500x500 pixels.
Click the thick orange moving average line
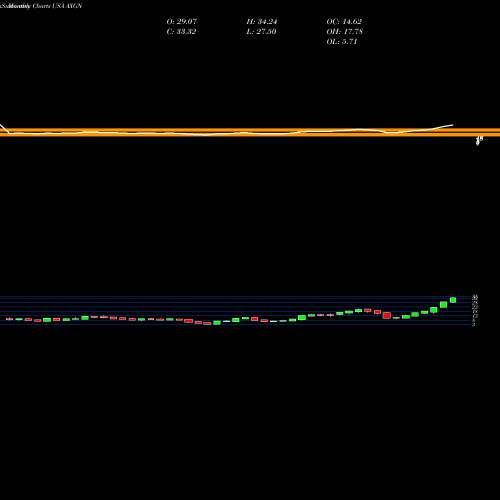pyautogui.click(x=250, y=132)
